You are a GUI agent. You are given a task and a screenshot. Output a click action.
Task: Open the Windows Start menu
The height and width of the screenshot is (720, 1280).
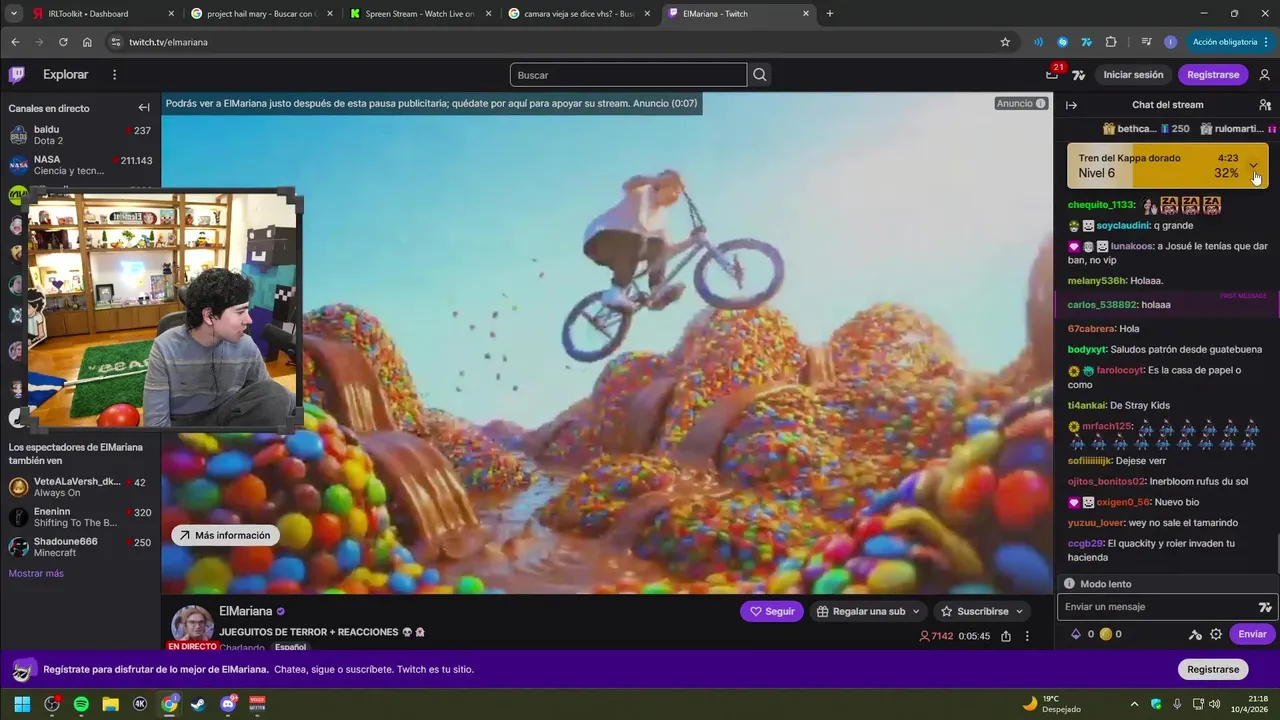pyautogui.click(x=22, y=704)
